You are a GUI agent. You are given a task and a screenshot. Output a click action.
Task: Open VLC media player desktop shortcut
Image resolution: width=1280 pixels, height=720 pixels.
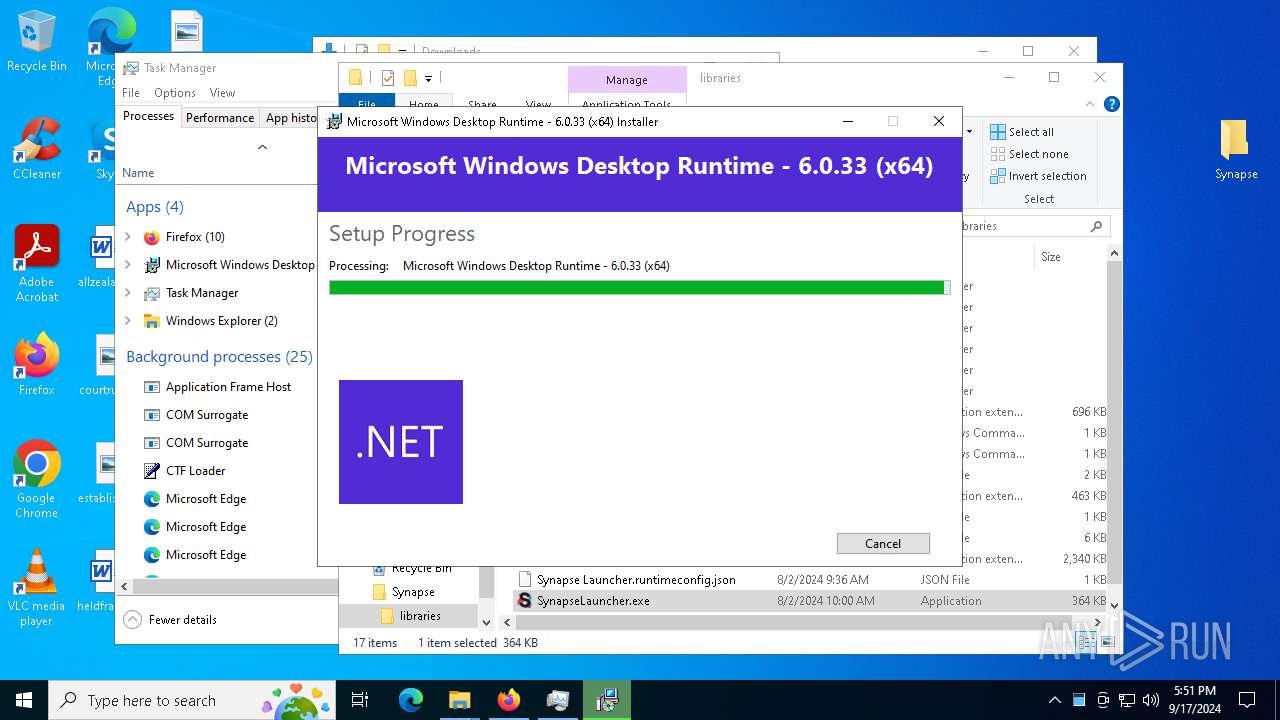(37, 588)
